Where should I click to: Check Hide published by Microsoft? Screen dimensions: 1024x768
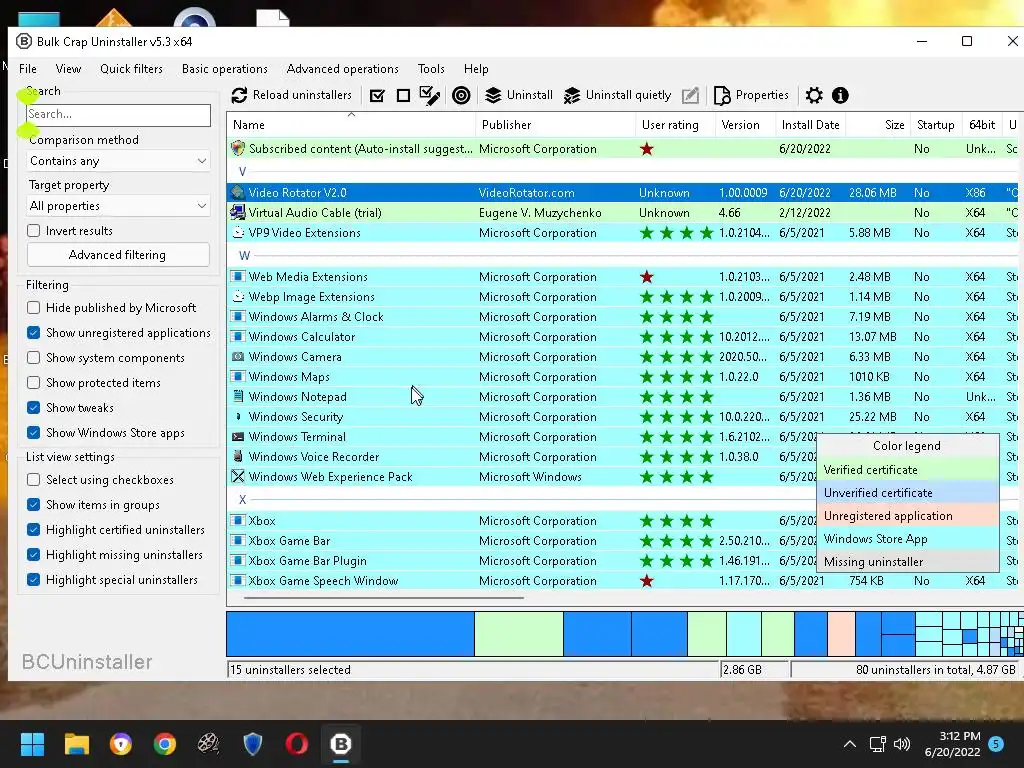click(x=33, y=308)
